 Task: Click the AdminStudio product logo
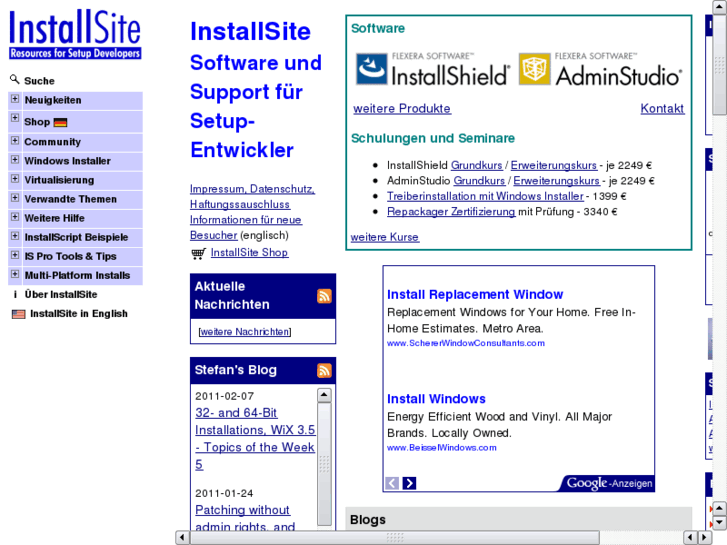point(600,70)
